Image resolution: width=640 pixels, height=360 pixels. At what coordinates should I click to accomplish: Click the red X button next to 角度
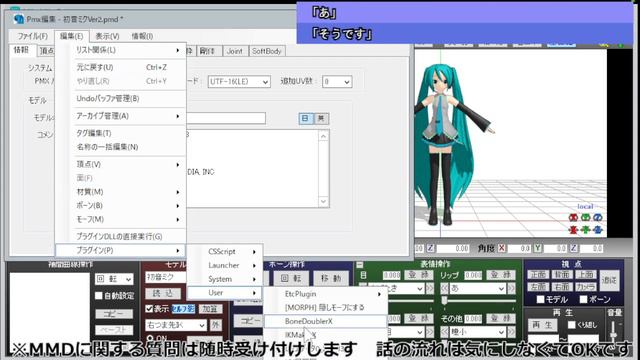click(x=502, y=248)
